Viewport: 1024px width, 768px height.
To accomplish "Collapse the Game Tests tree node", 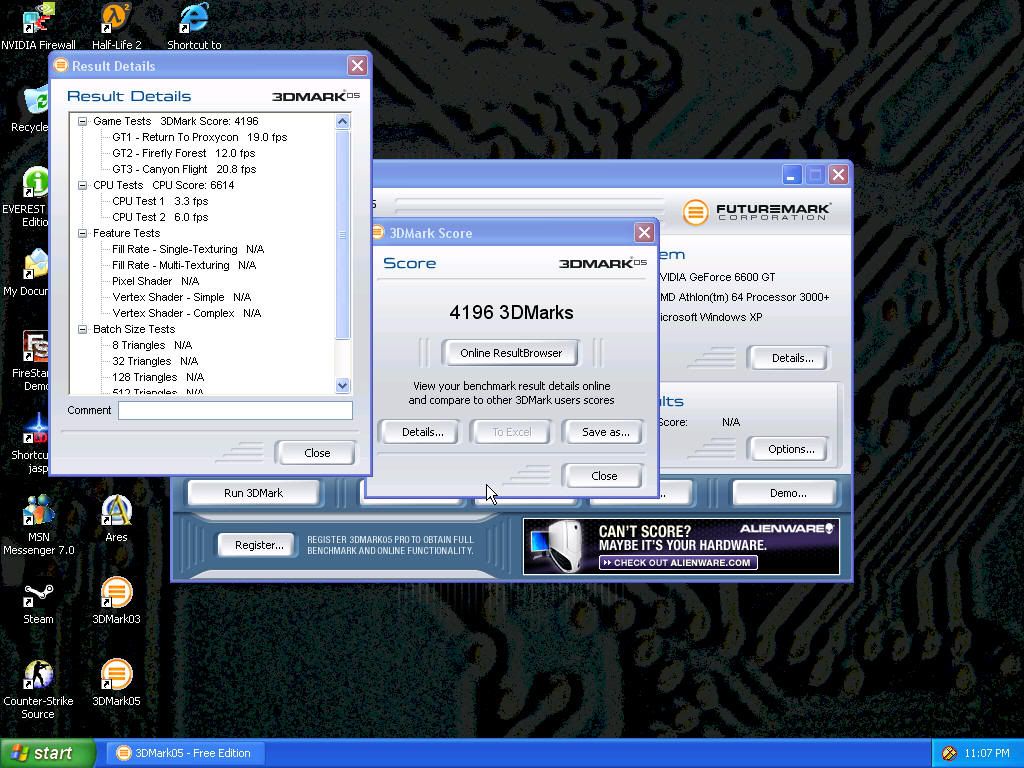I will [84, 121].
